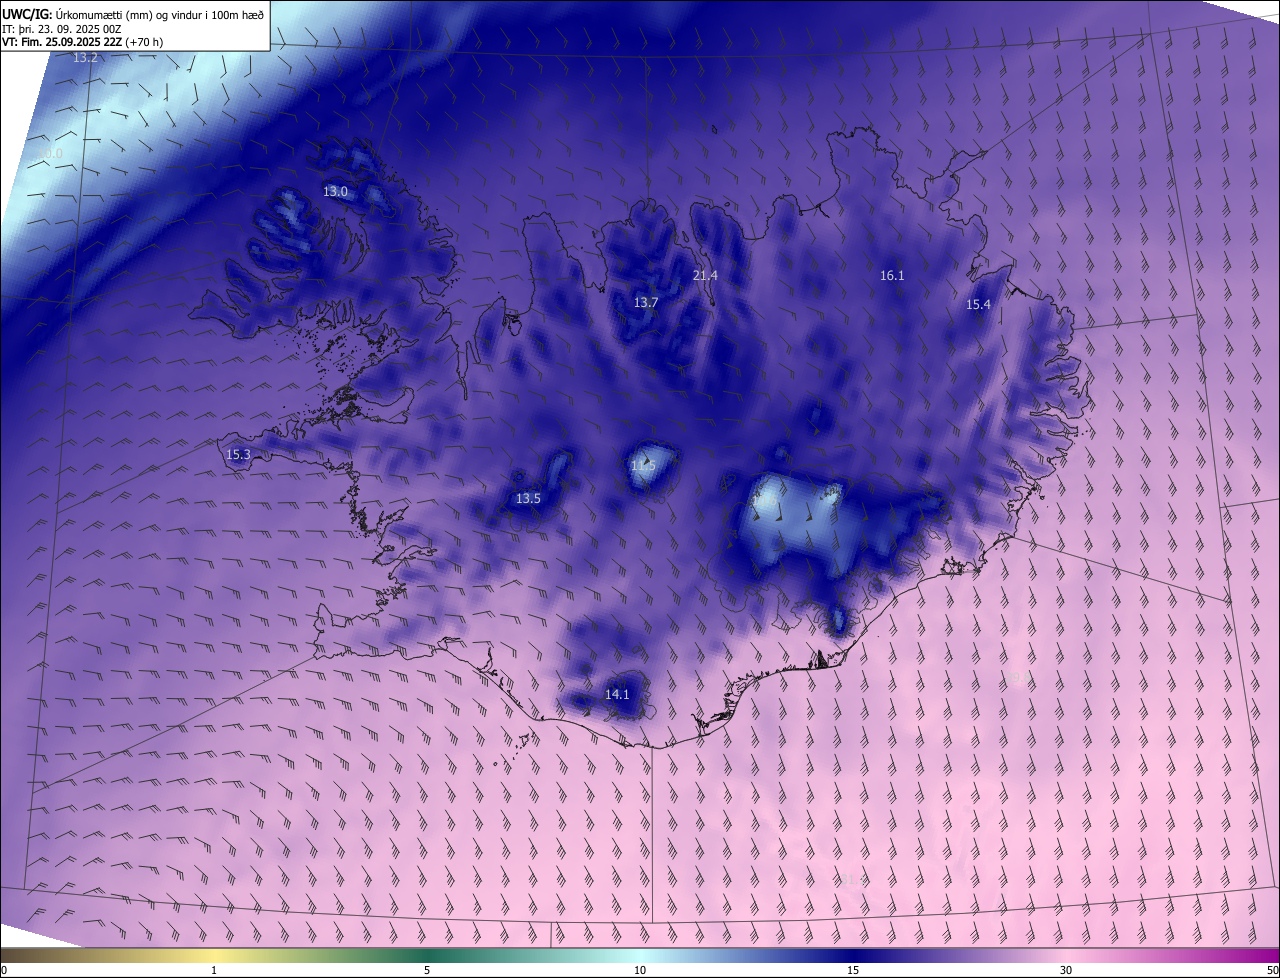The image size is (1280, 978).
Task: Click the 21.4 value on the map
Action: click(705, 275)
